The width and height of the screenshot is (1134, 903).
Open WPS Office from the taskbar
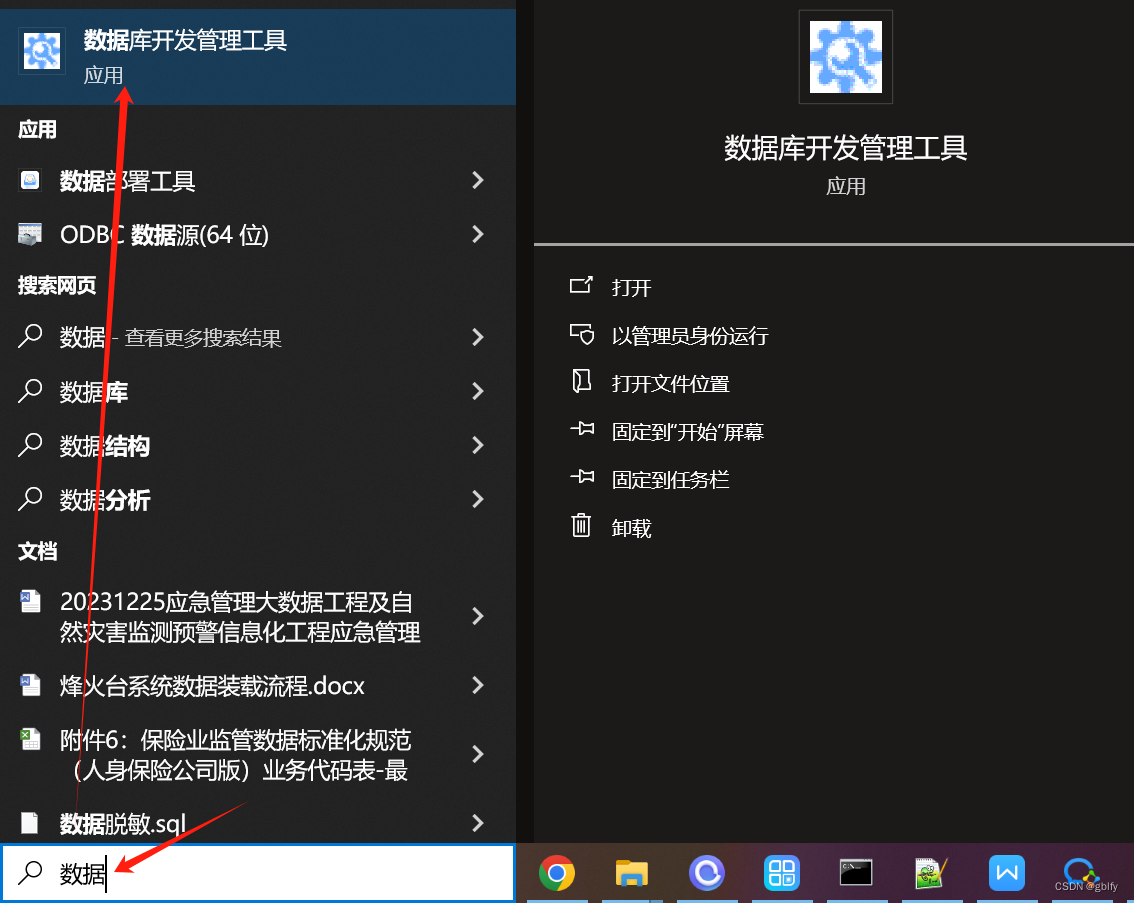pos(1007,872)
